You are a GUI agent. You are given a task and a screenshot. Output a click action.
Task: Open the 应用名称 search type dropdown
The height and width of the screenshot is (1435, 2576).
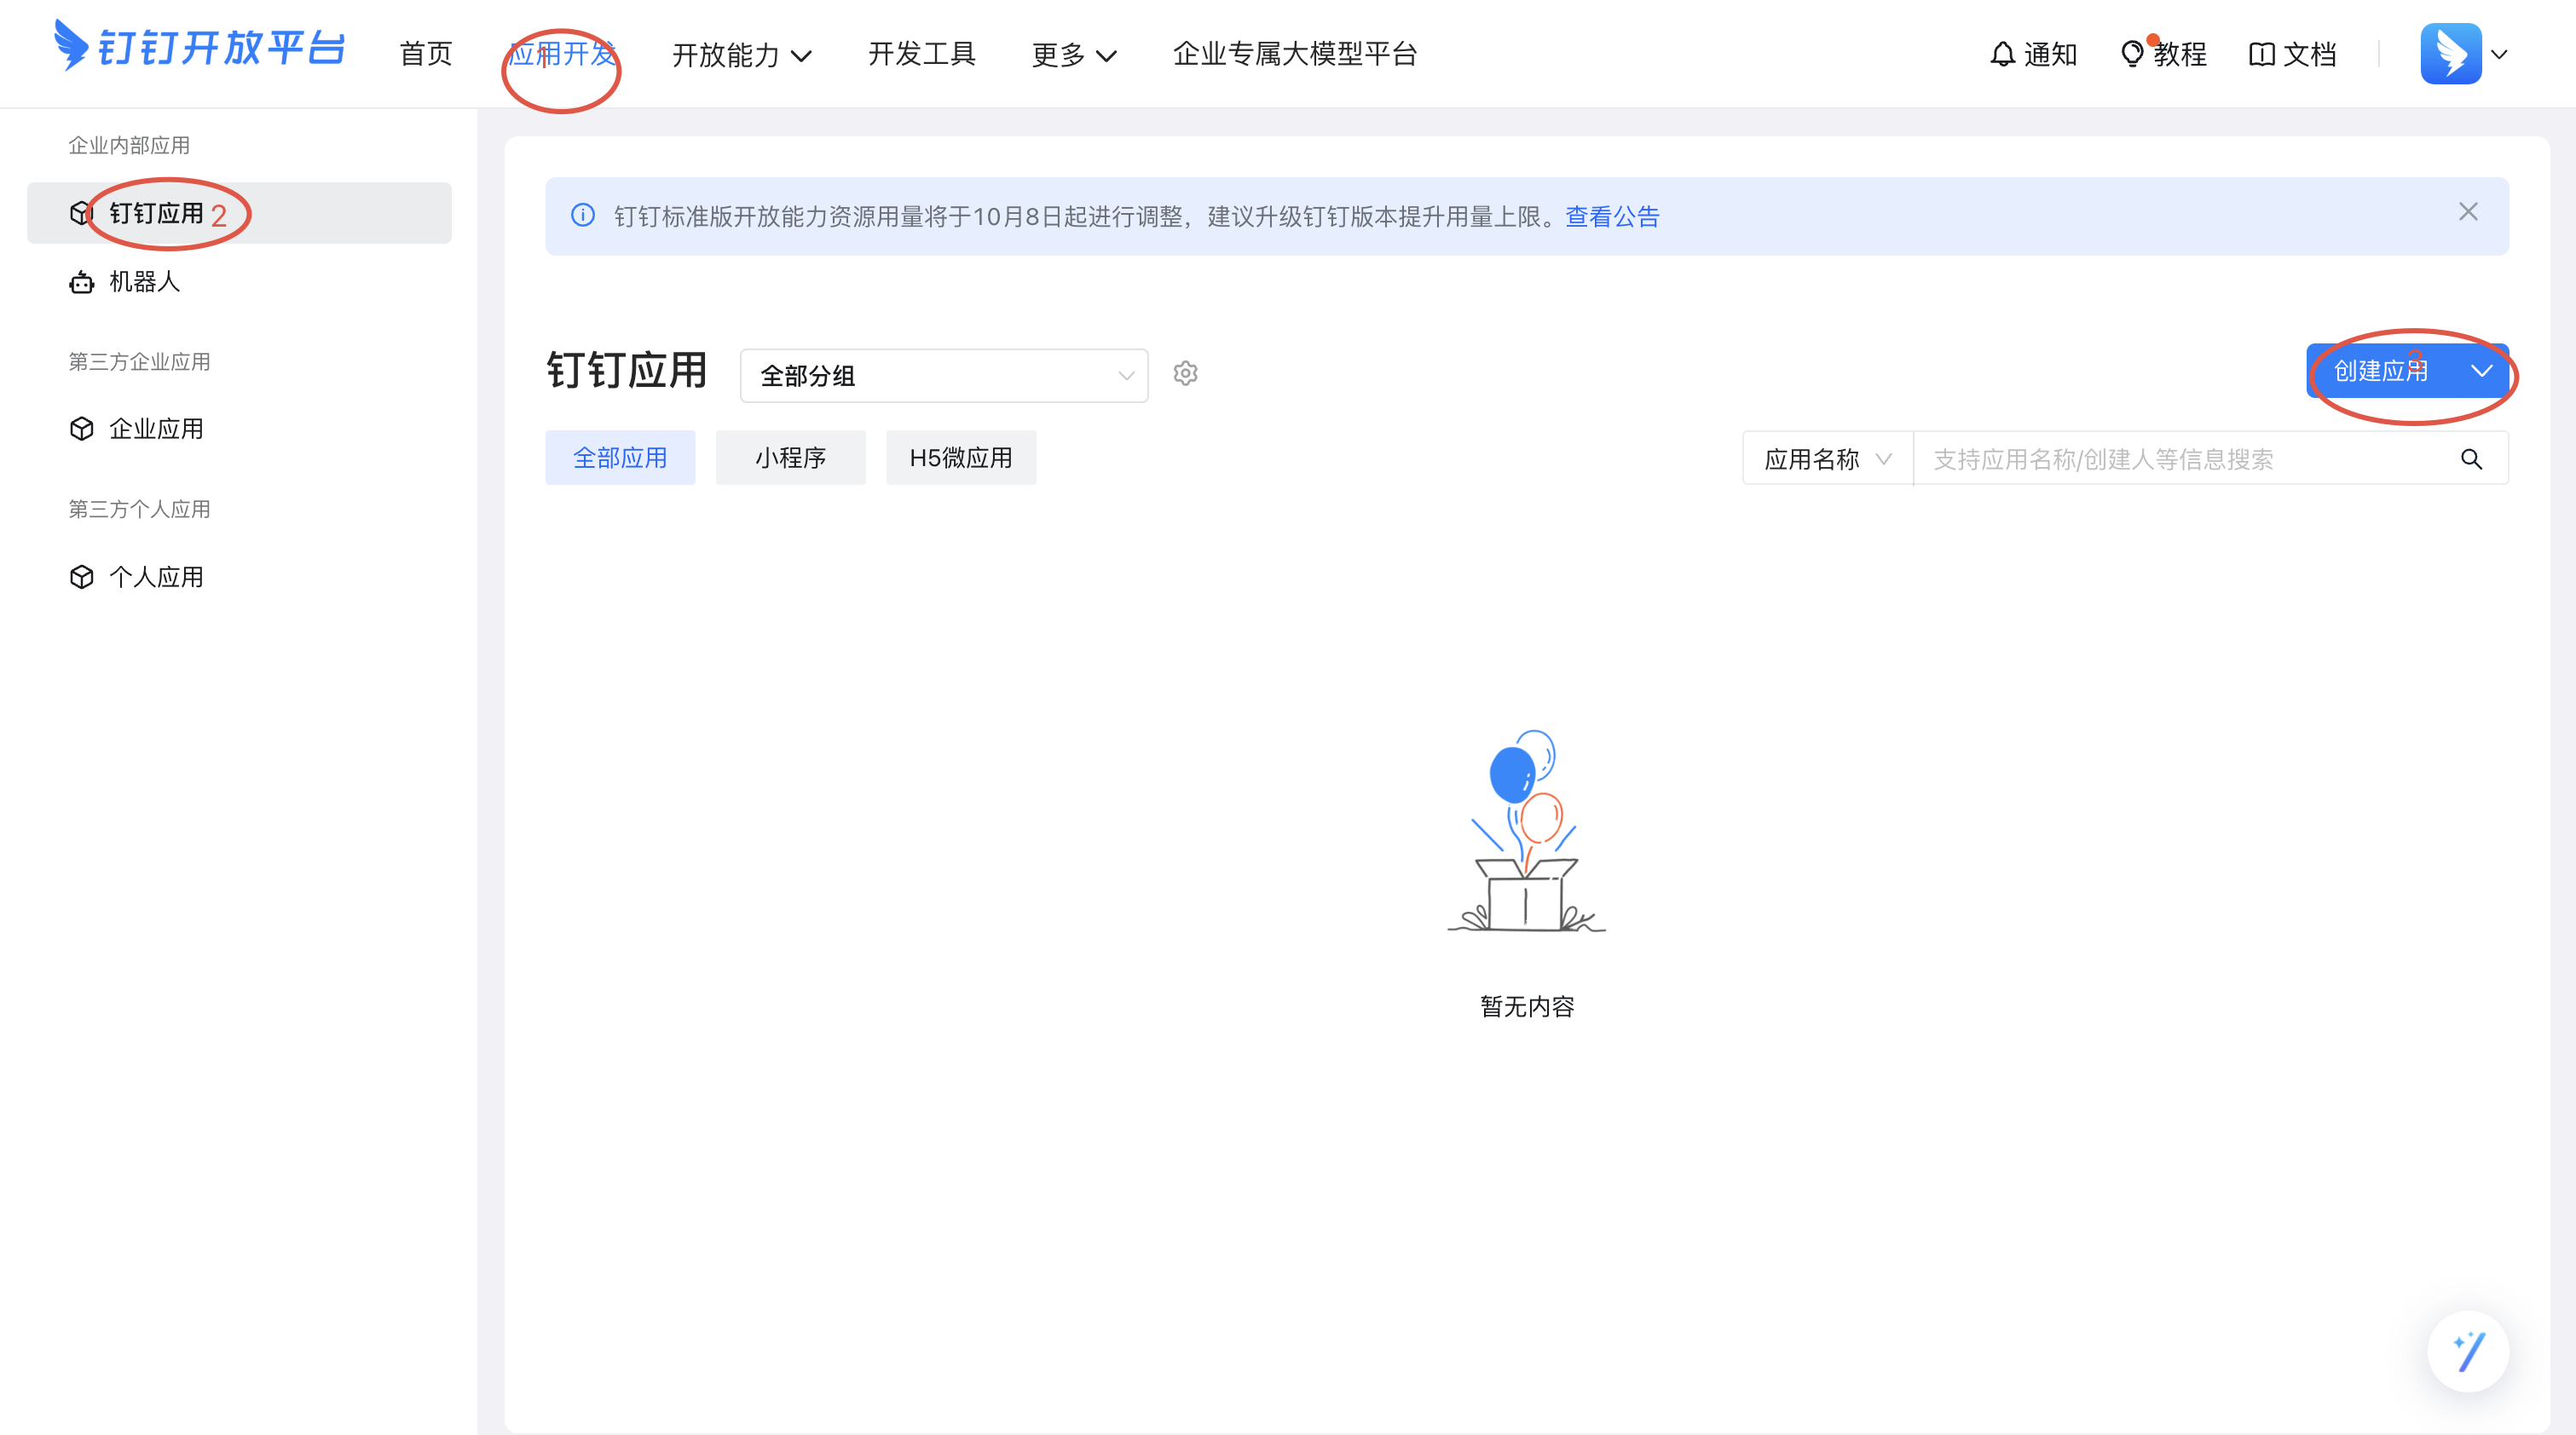pos(1827,459)
